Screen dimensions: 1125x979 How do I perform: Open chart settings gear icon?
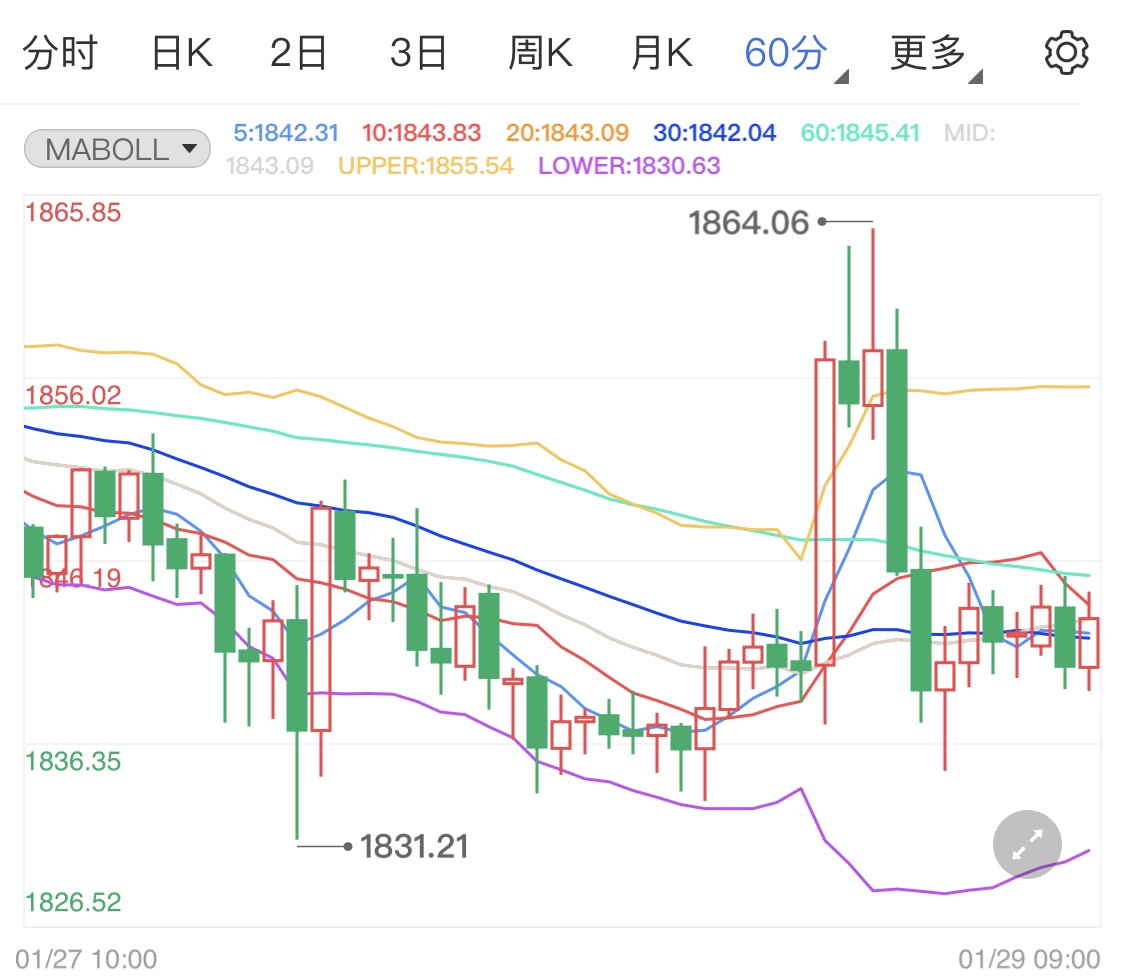pyautogui.click(x=1065, y=52)
